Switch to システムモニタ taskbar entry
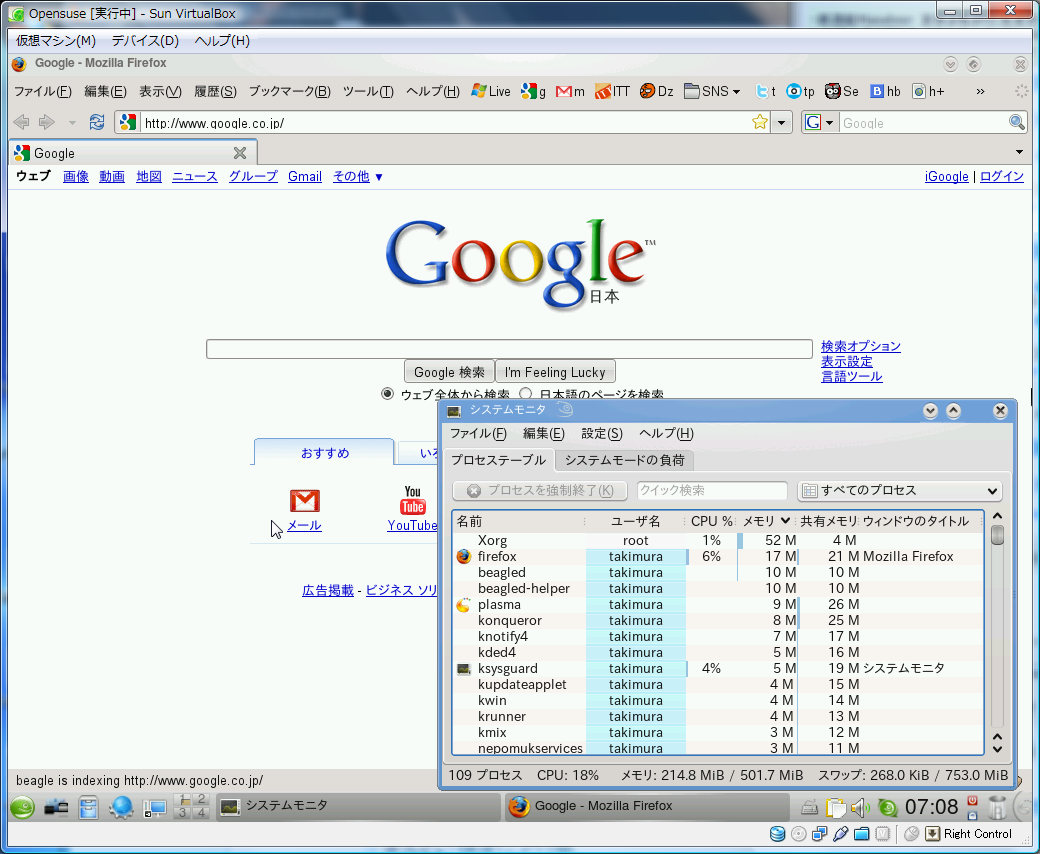The image size is (1040, 854). coord(358,807)
